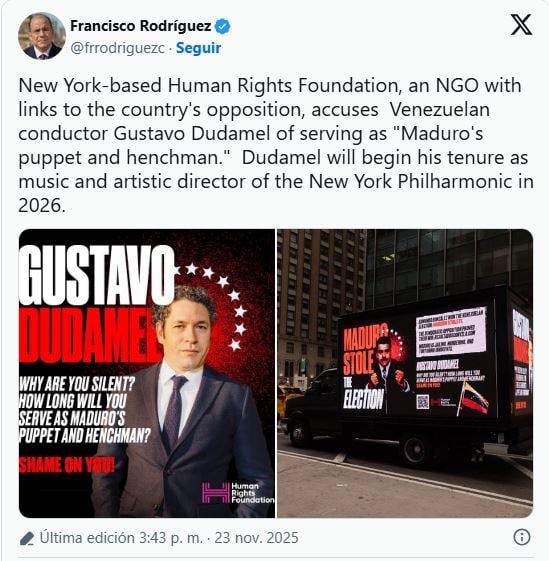Click the blue verified badge
The height and width of the screenshot is (561, 549).
223,26
